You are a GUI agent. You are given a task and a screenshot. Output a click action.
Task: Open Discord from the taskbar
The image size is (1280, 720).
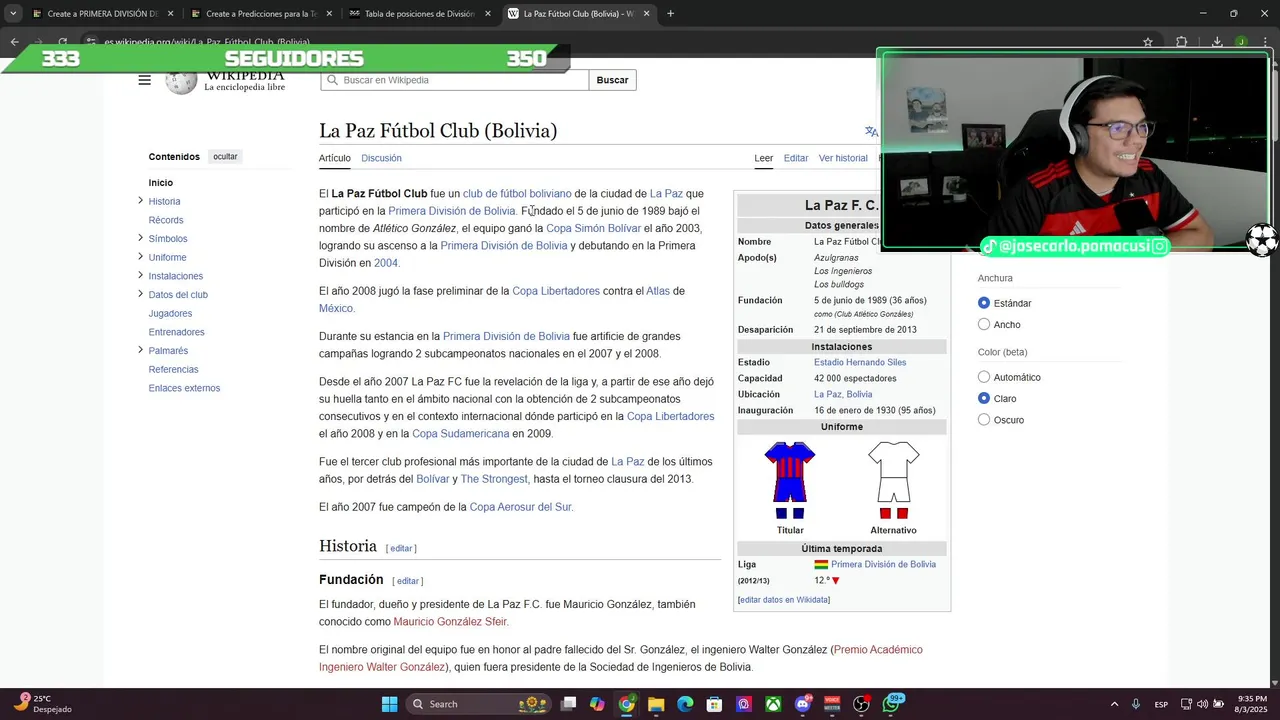802,704
